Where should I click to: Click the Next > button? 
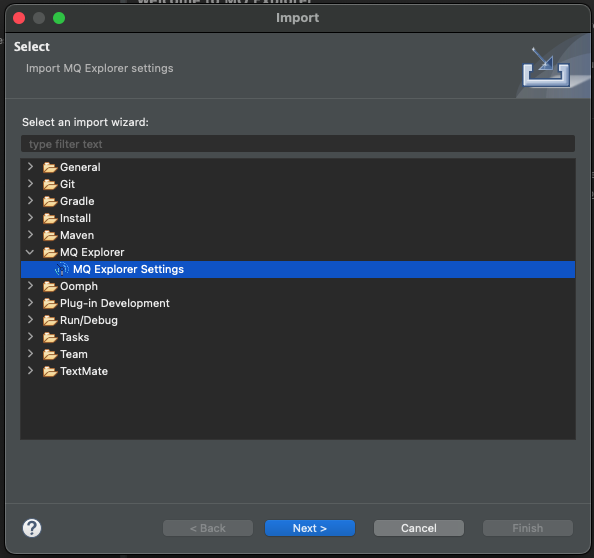click(x=310, y=528)
